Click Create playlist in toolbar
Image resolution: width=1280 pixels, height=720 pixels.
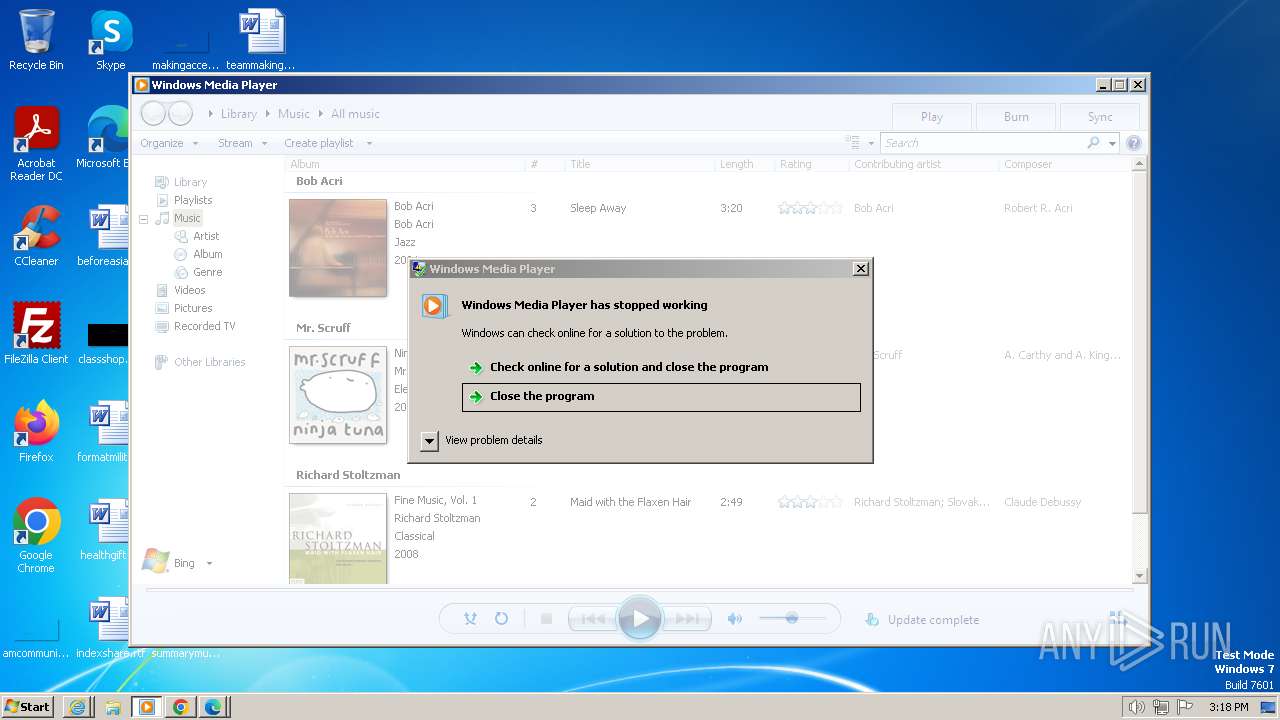tap(319, 143)
